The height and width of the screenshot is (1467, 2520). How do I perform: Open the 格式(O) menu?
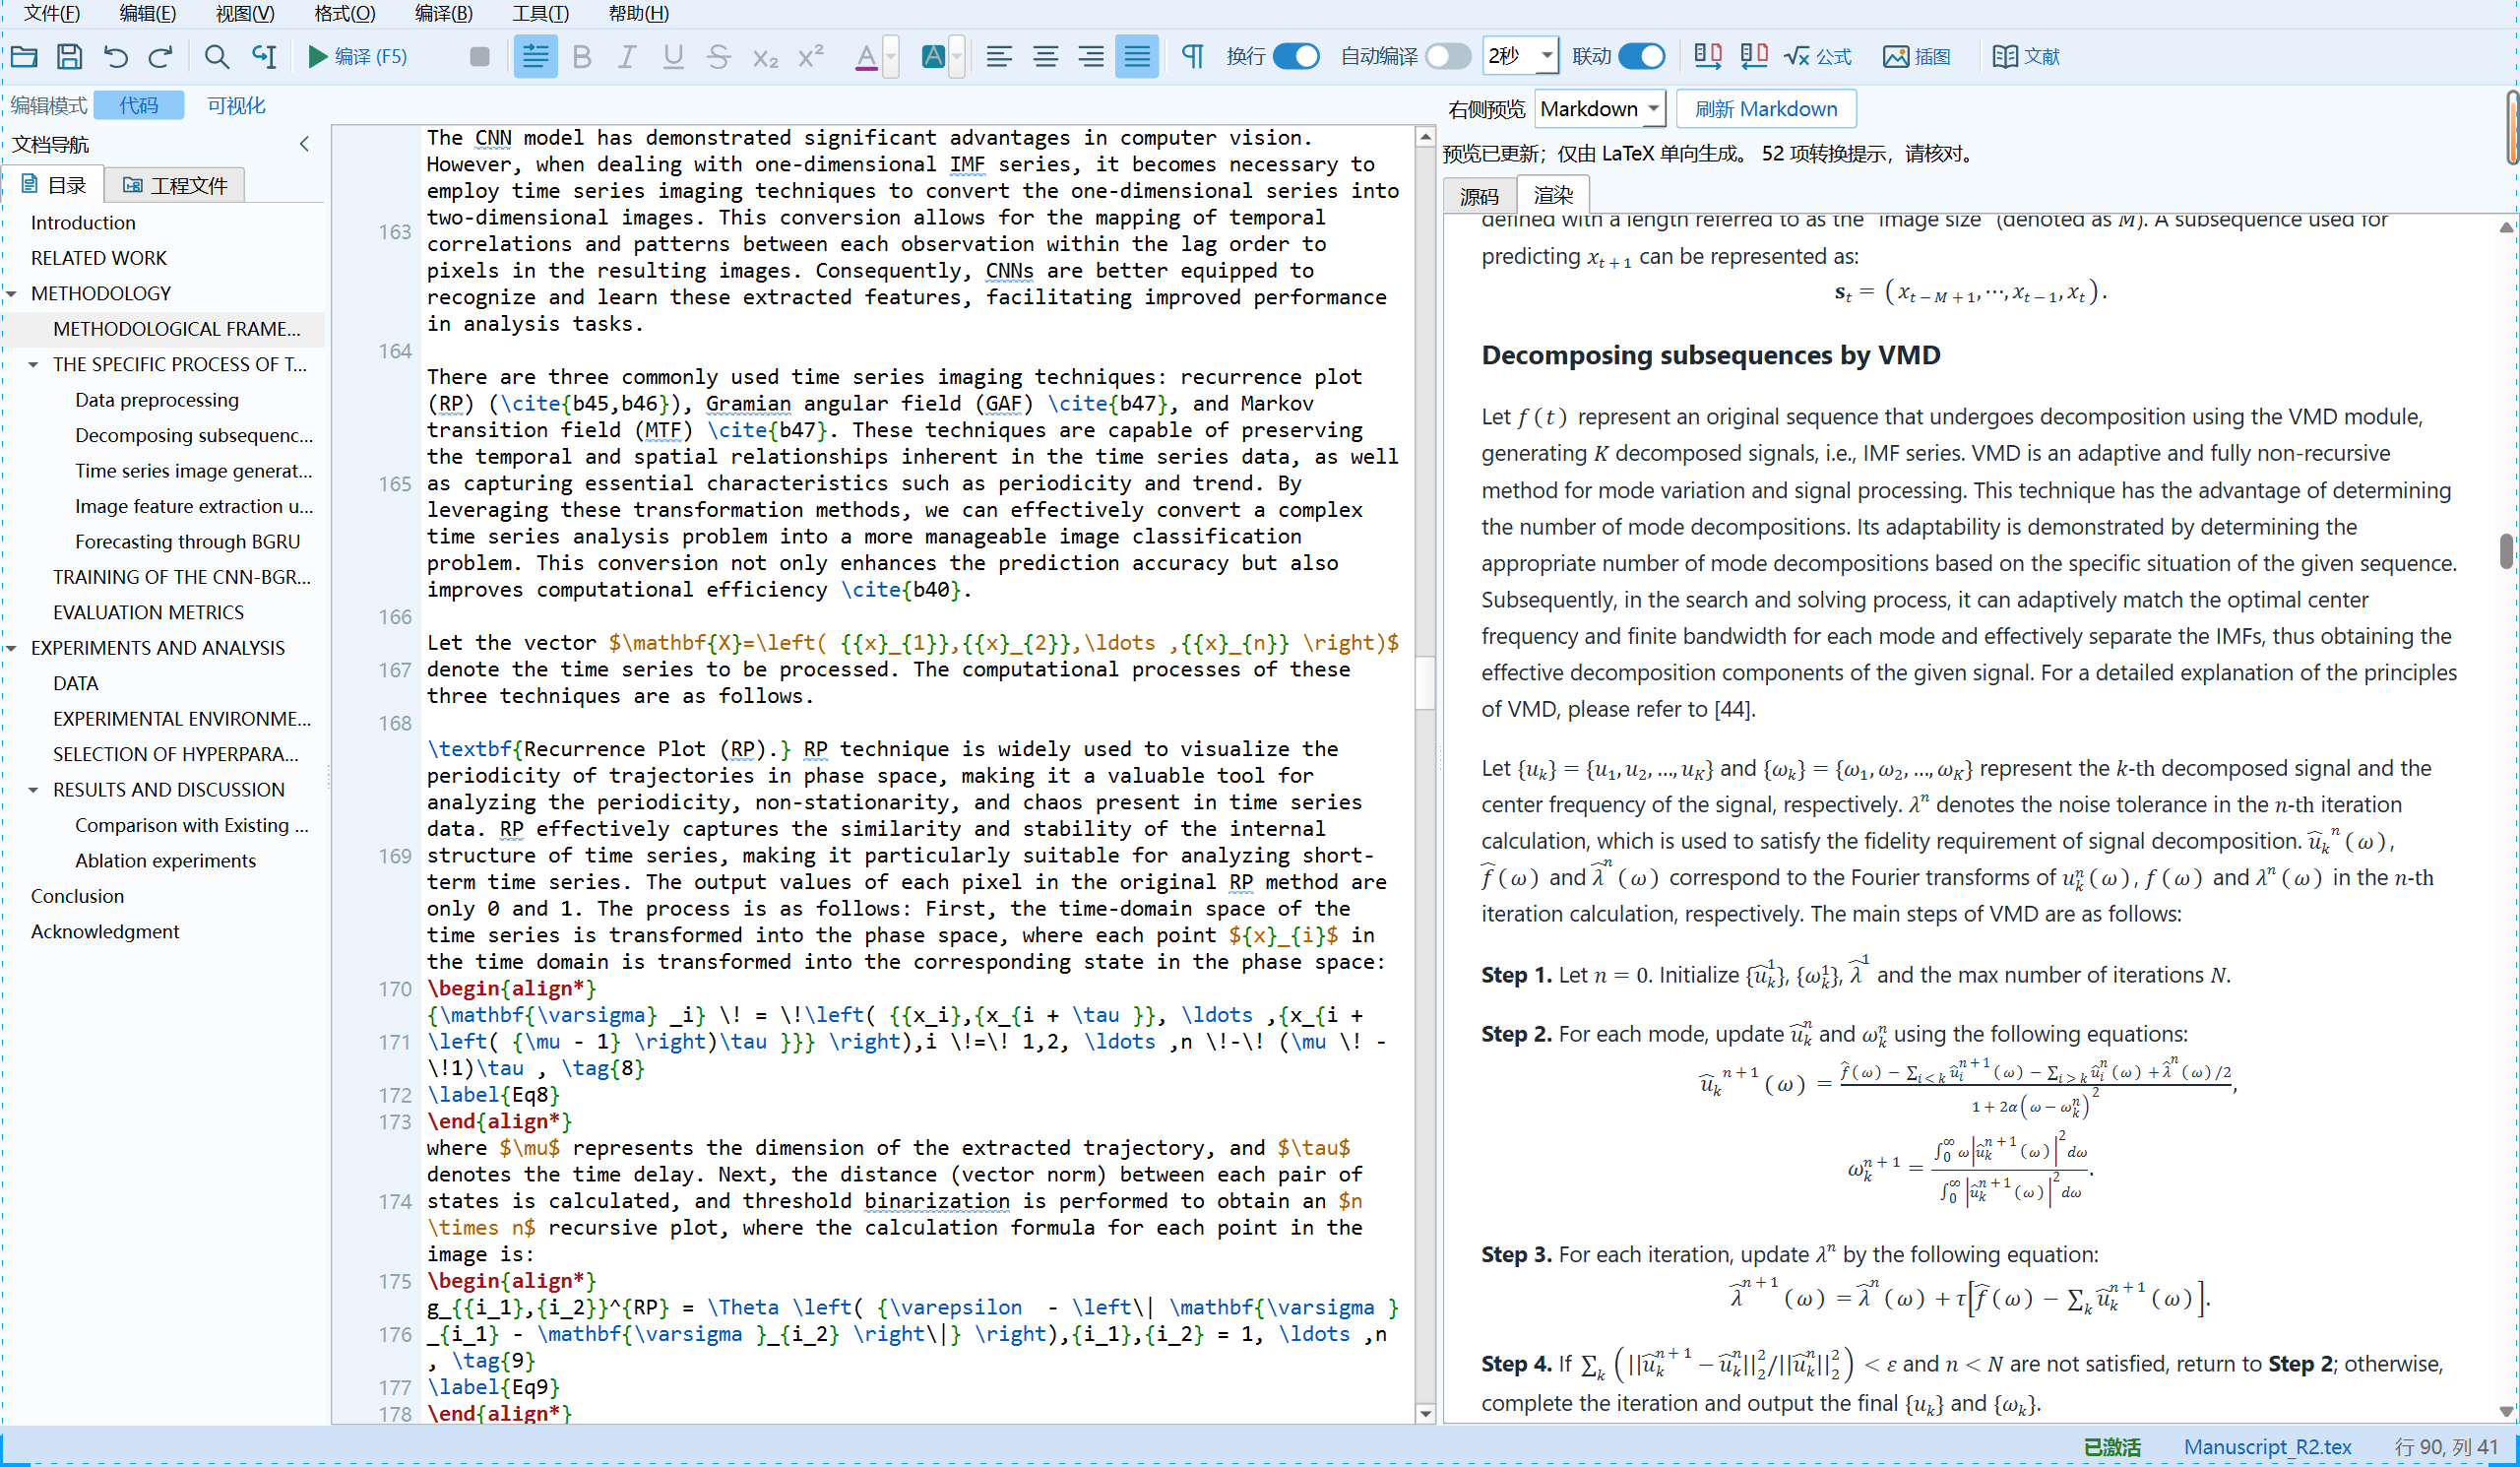point(344,13)
